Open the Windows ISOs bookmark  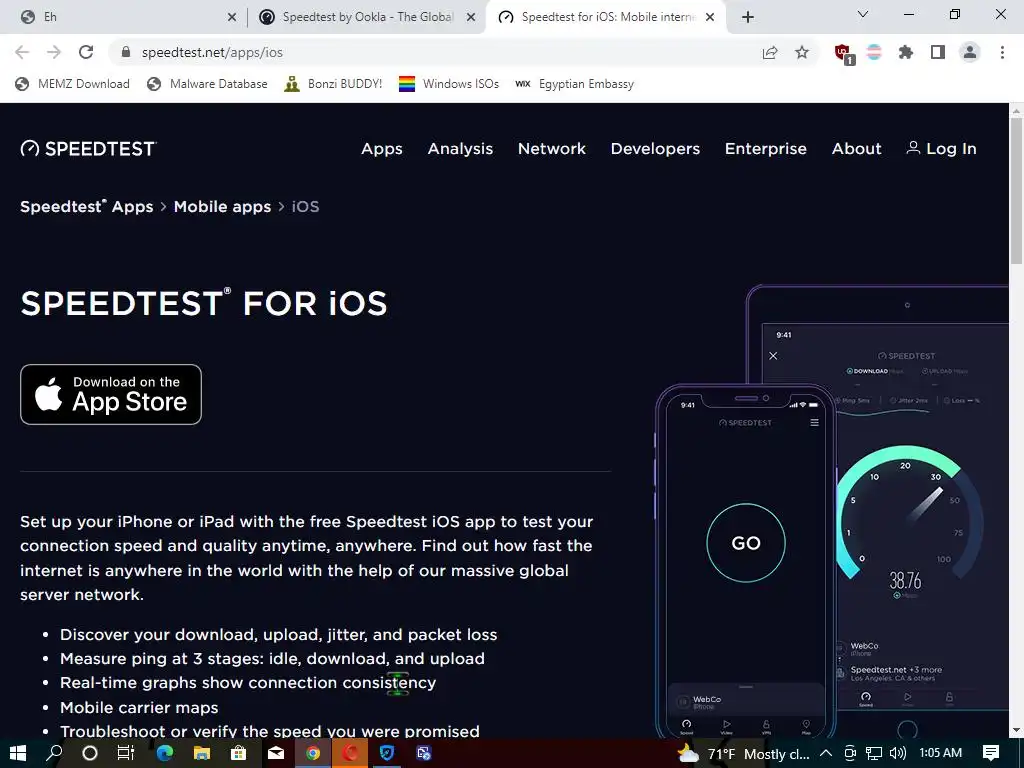coord(449,84)
